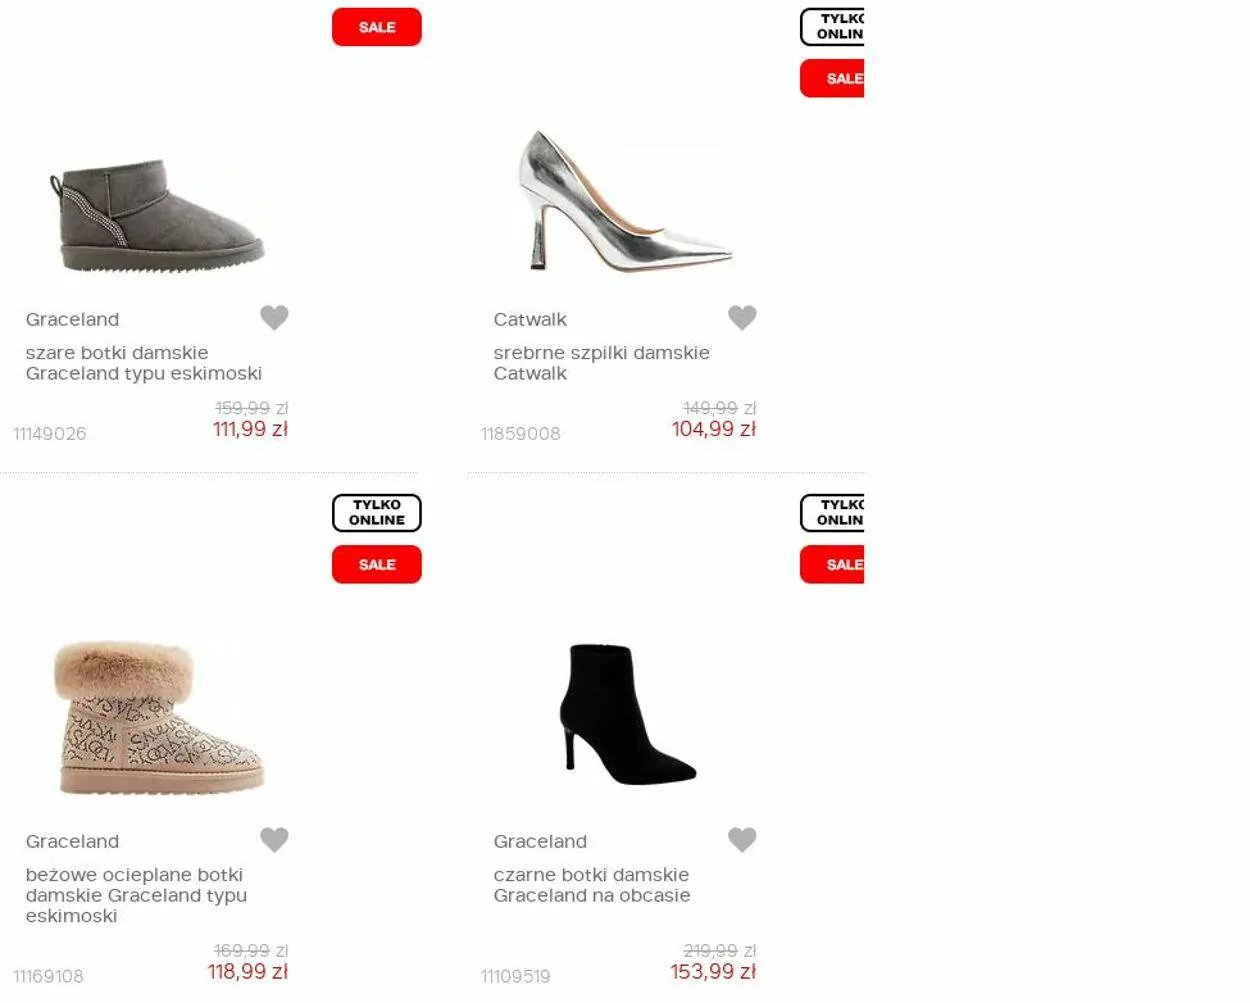Click 153,99 zł price on black boots
1250x1003 pixels.
[713, 971]
